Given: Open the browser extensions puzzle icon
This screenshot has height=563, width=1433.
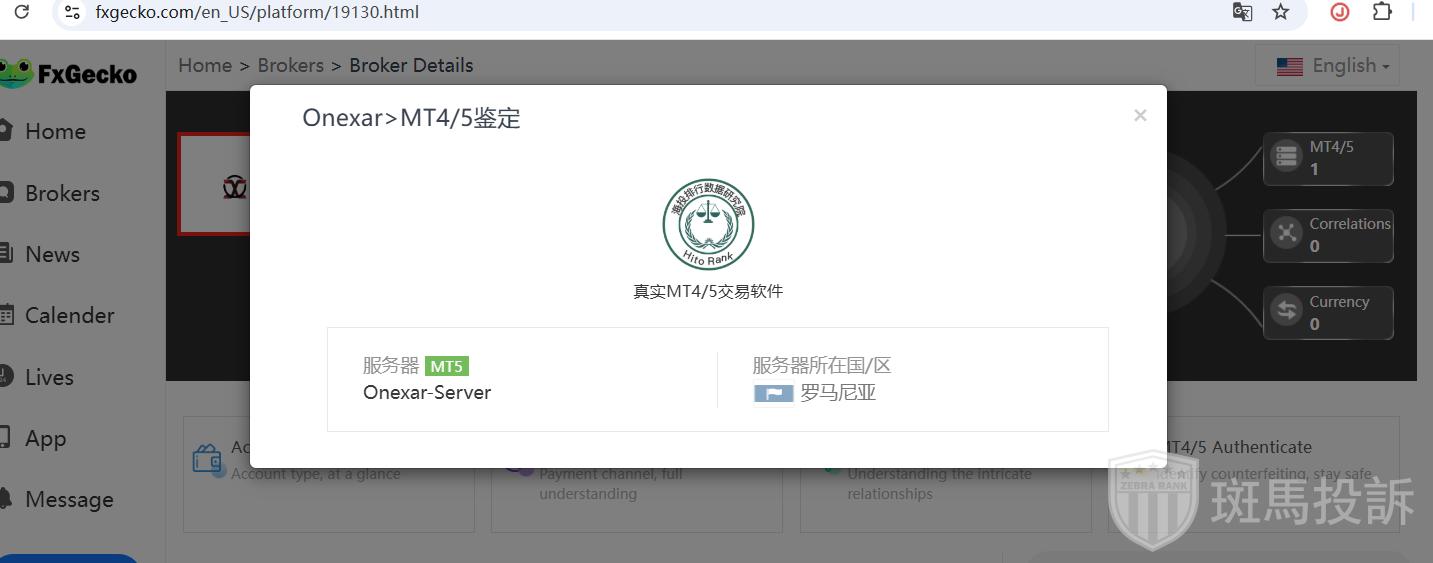Looking at the screenshot, I should point(1382,12).
